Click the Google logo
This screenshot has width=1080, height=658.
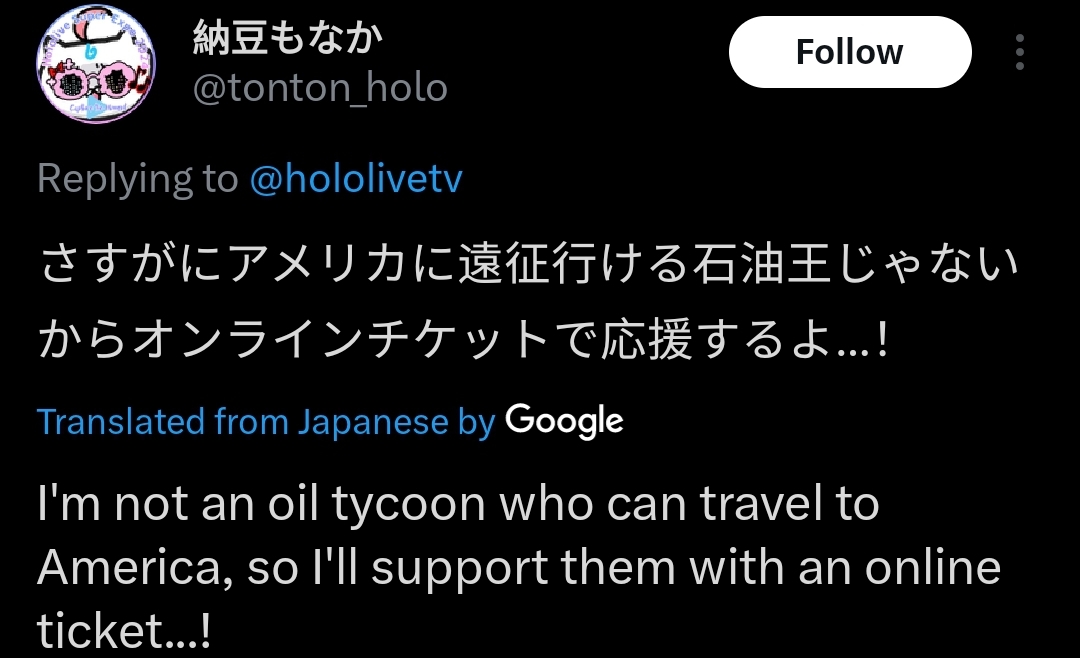click(564, 421)
